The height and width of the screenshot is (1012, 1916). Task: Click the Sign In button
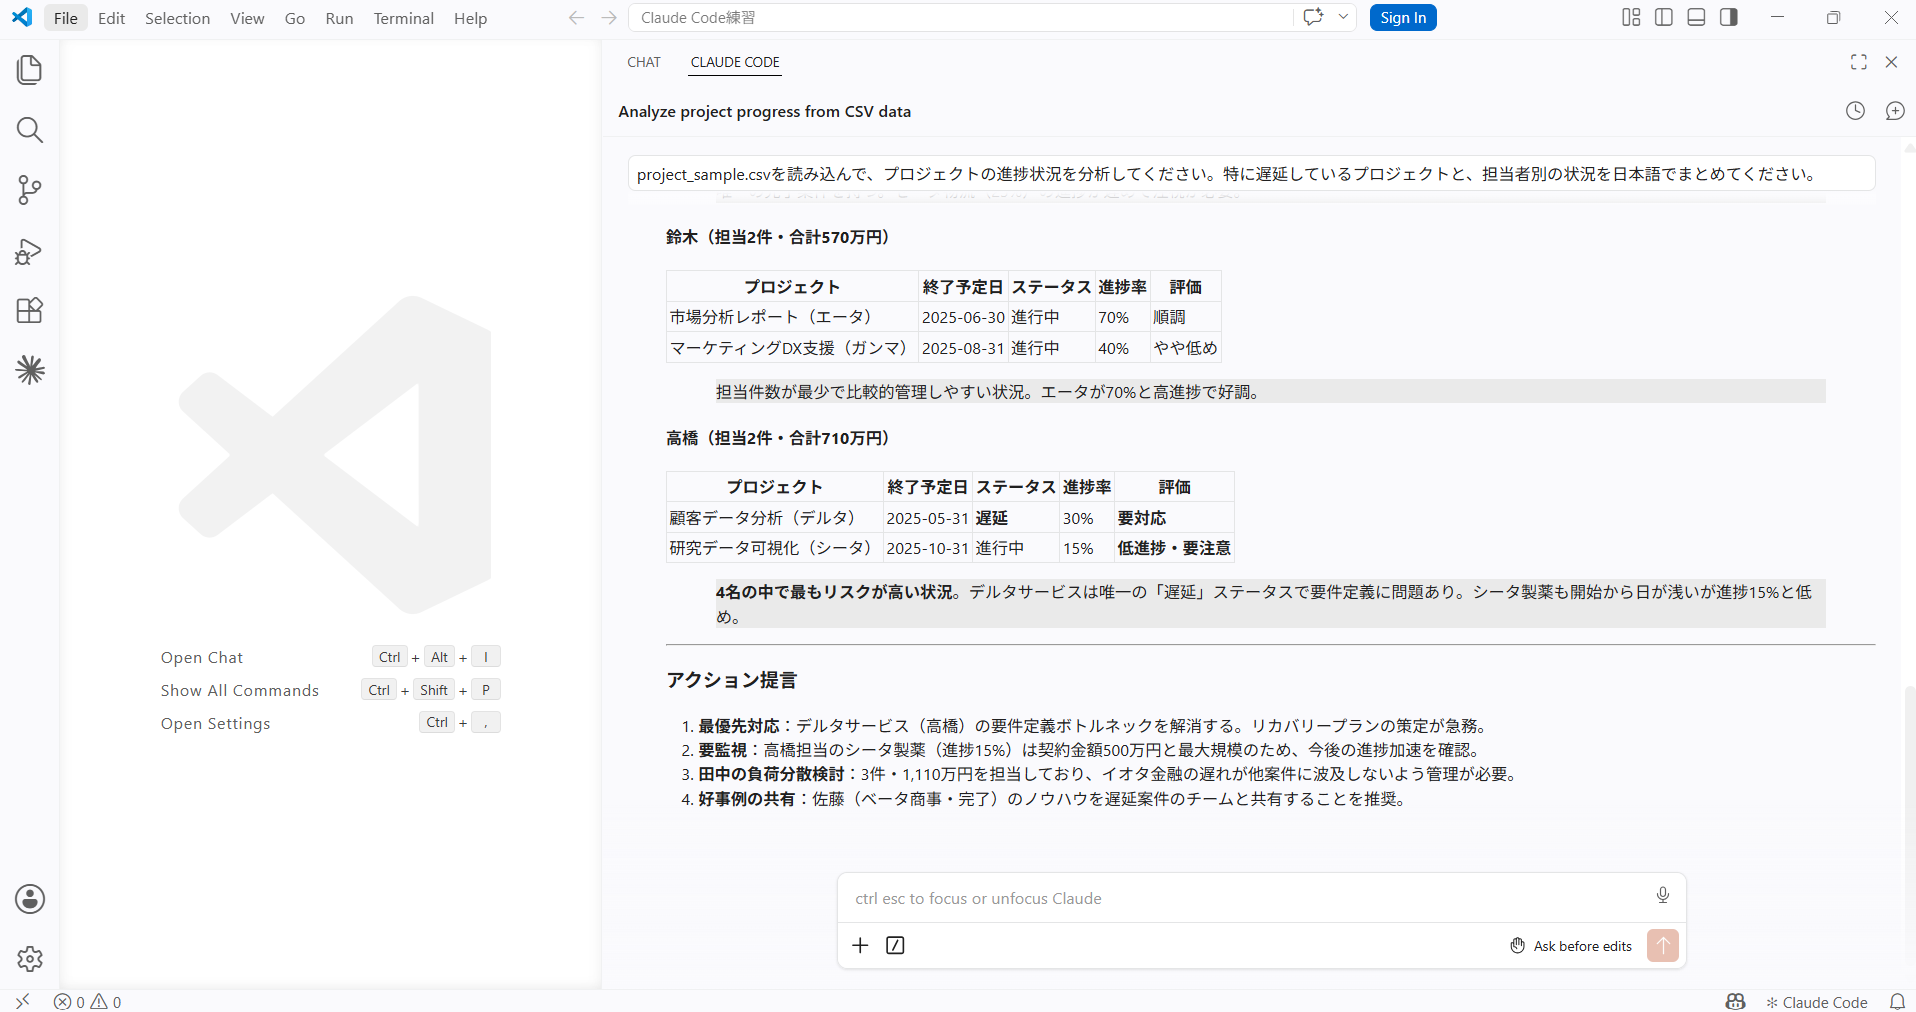[x=1403, y=18]
